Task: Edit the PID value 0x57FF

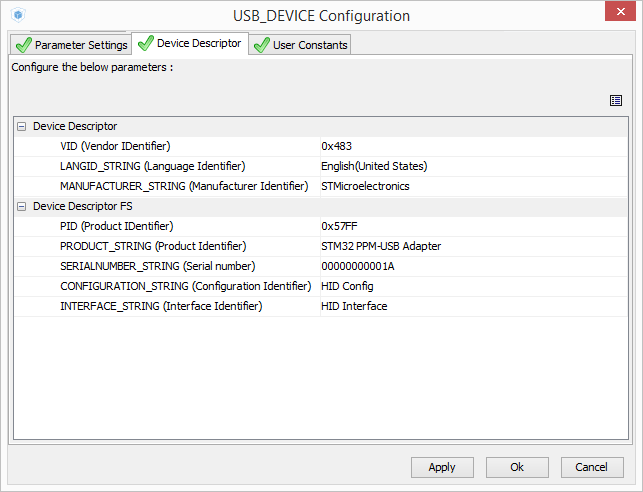Action: tap(470, 226)
